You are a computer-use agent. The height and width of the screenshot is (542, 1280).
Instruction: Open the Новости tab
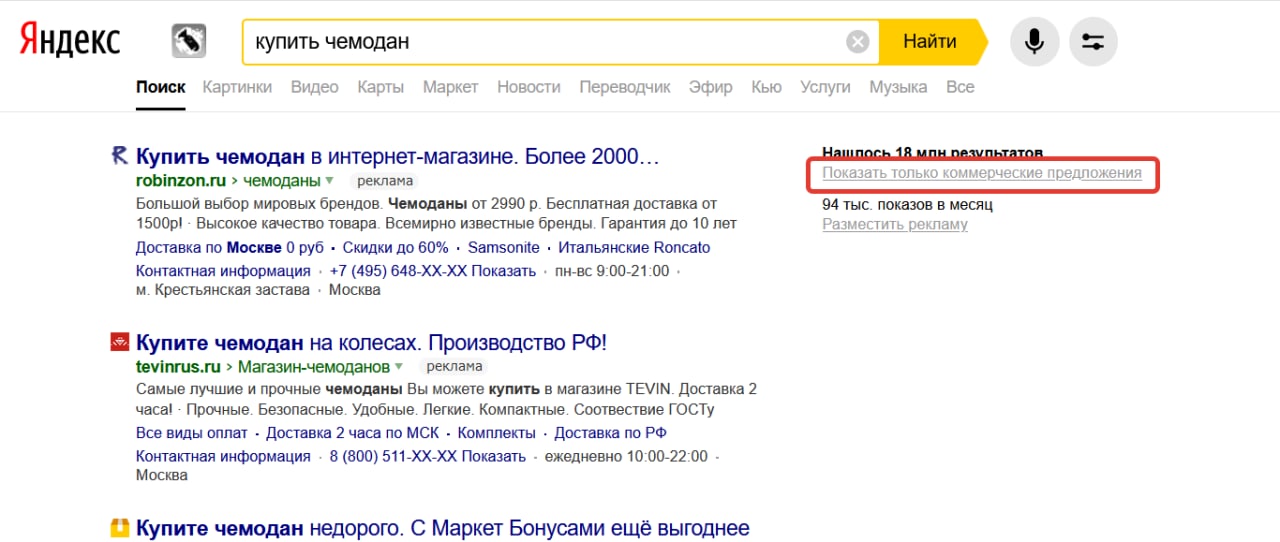tap(529, 87)
